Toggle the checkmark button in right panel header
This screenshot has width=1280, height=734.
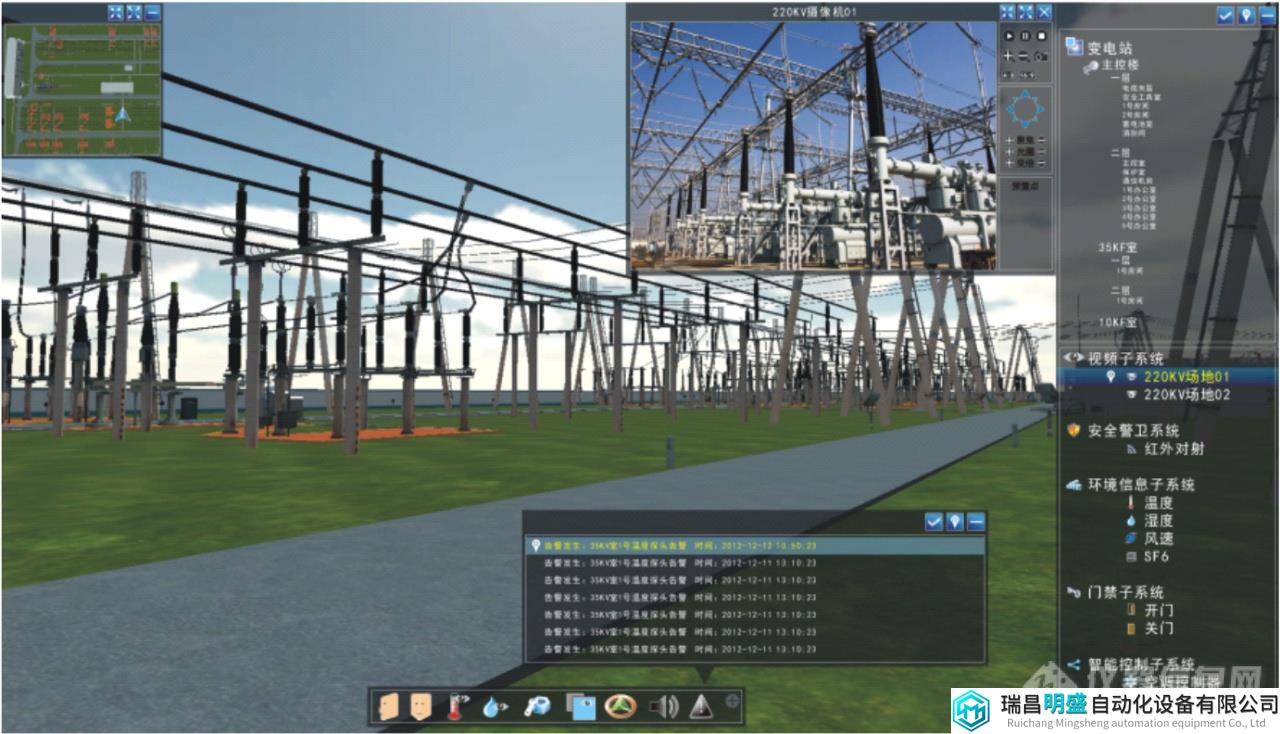tap(1225, 15)
